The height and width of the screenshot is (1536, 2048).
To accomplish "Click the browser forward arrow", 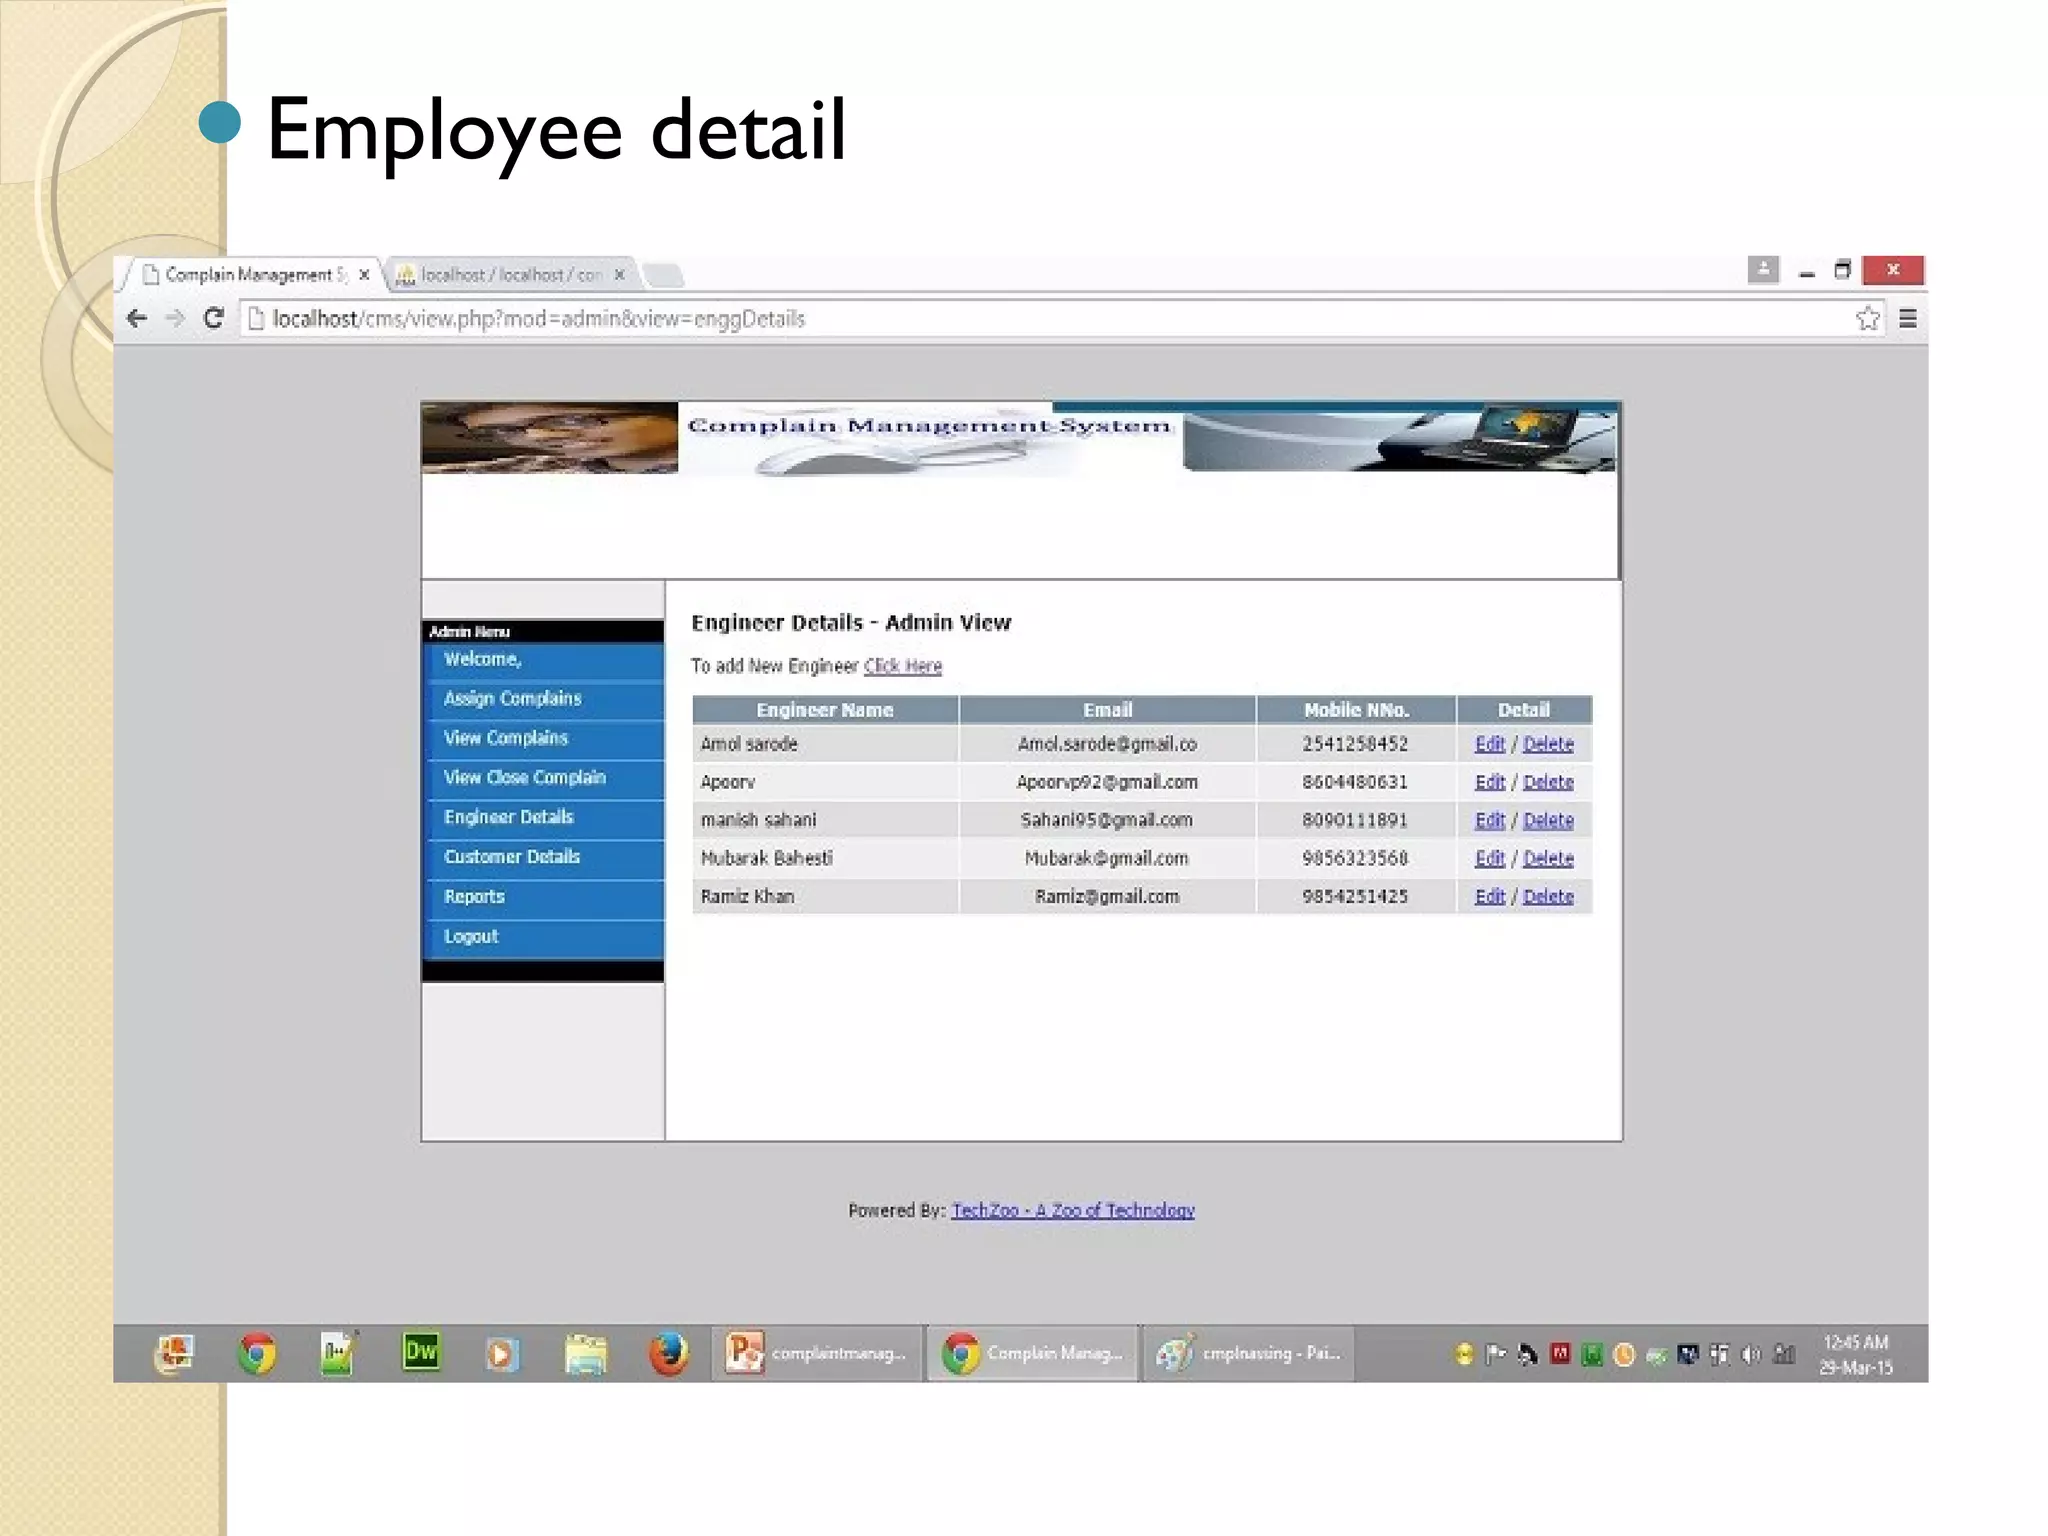I will point(175,319).
